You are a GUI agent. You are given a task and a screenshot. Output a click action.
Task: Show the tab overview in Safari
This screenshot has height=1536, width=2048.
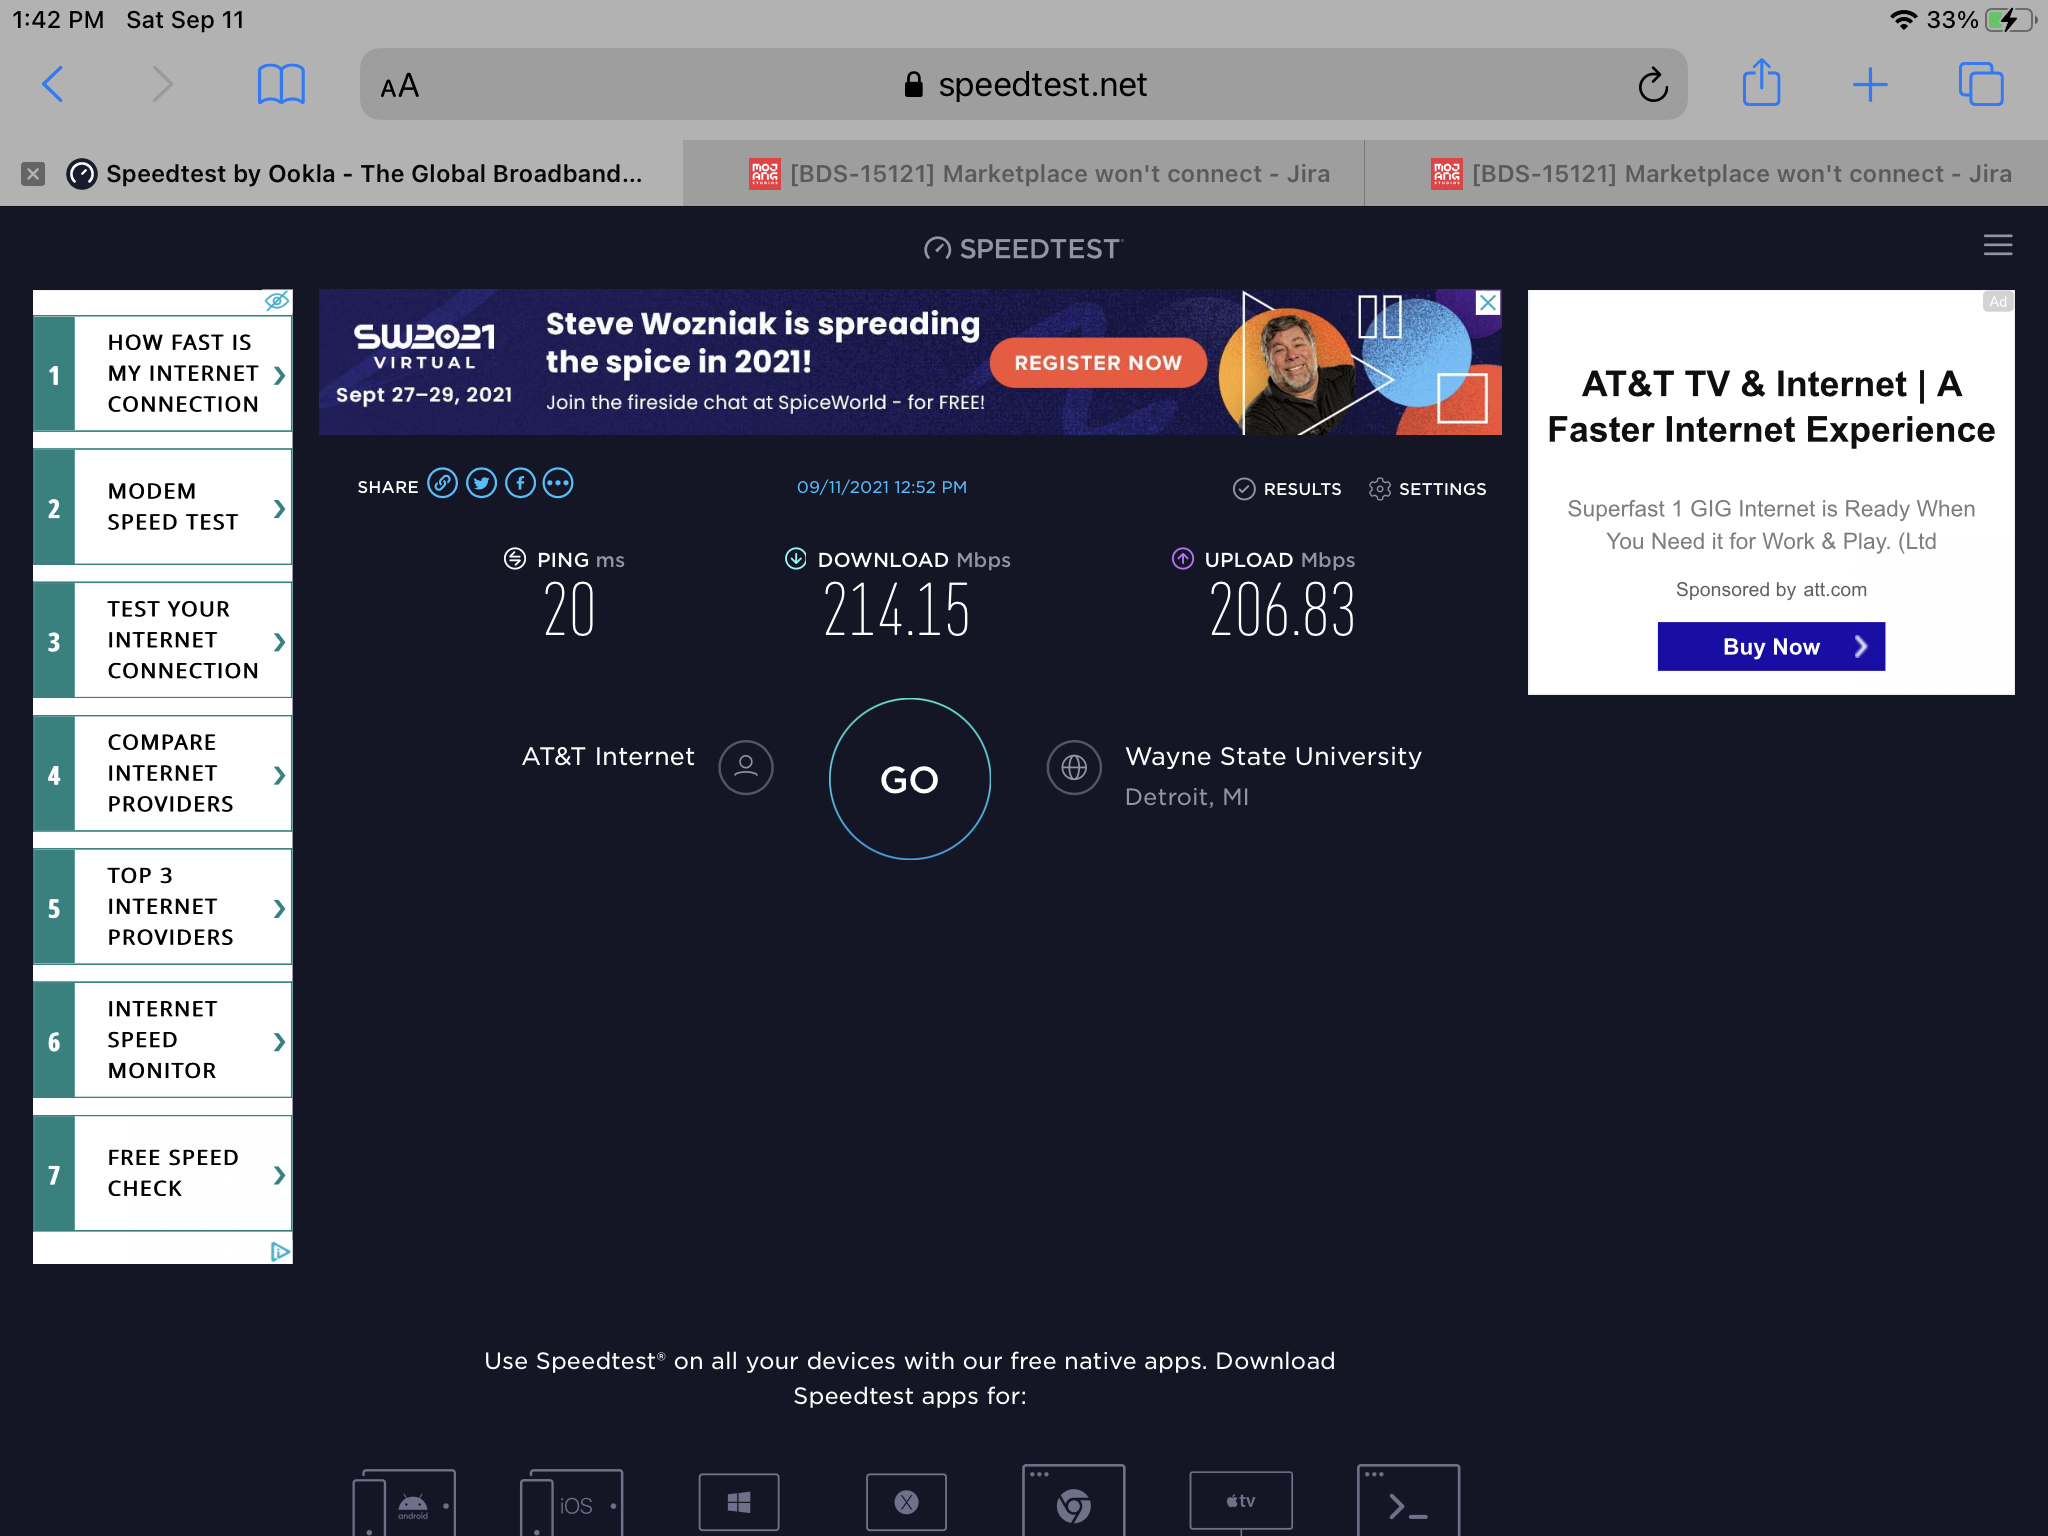[1980, 84]
